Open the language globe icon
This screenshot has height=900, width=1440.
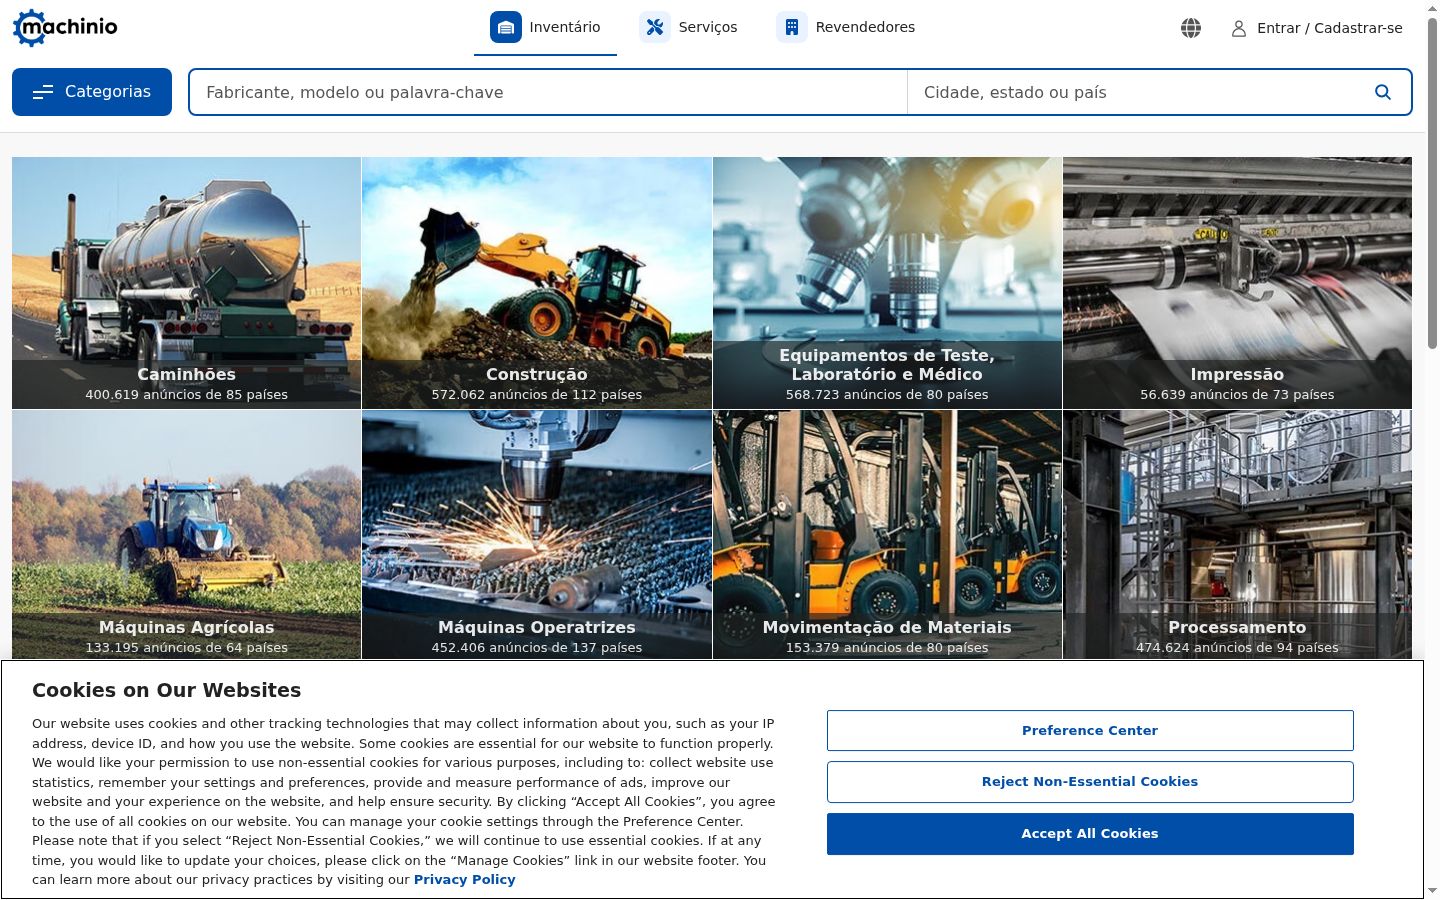click(x=1190, y=28)
